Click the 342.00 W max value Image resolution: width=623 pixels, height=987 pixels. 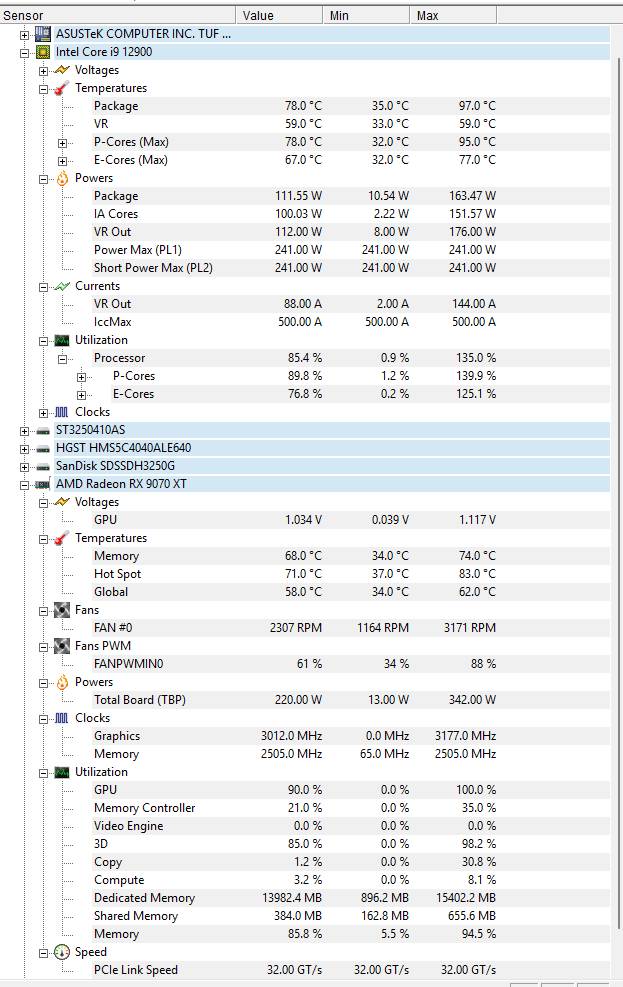click(472, 700)
